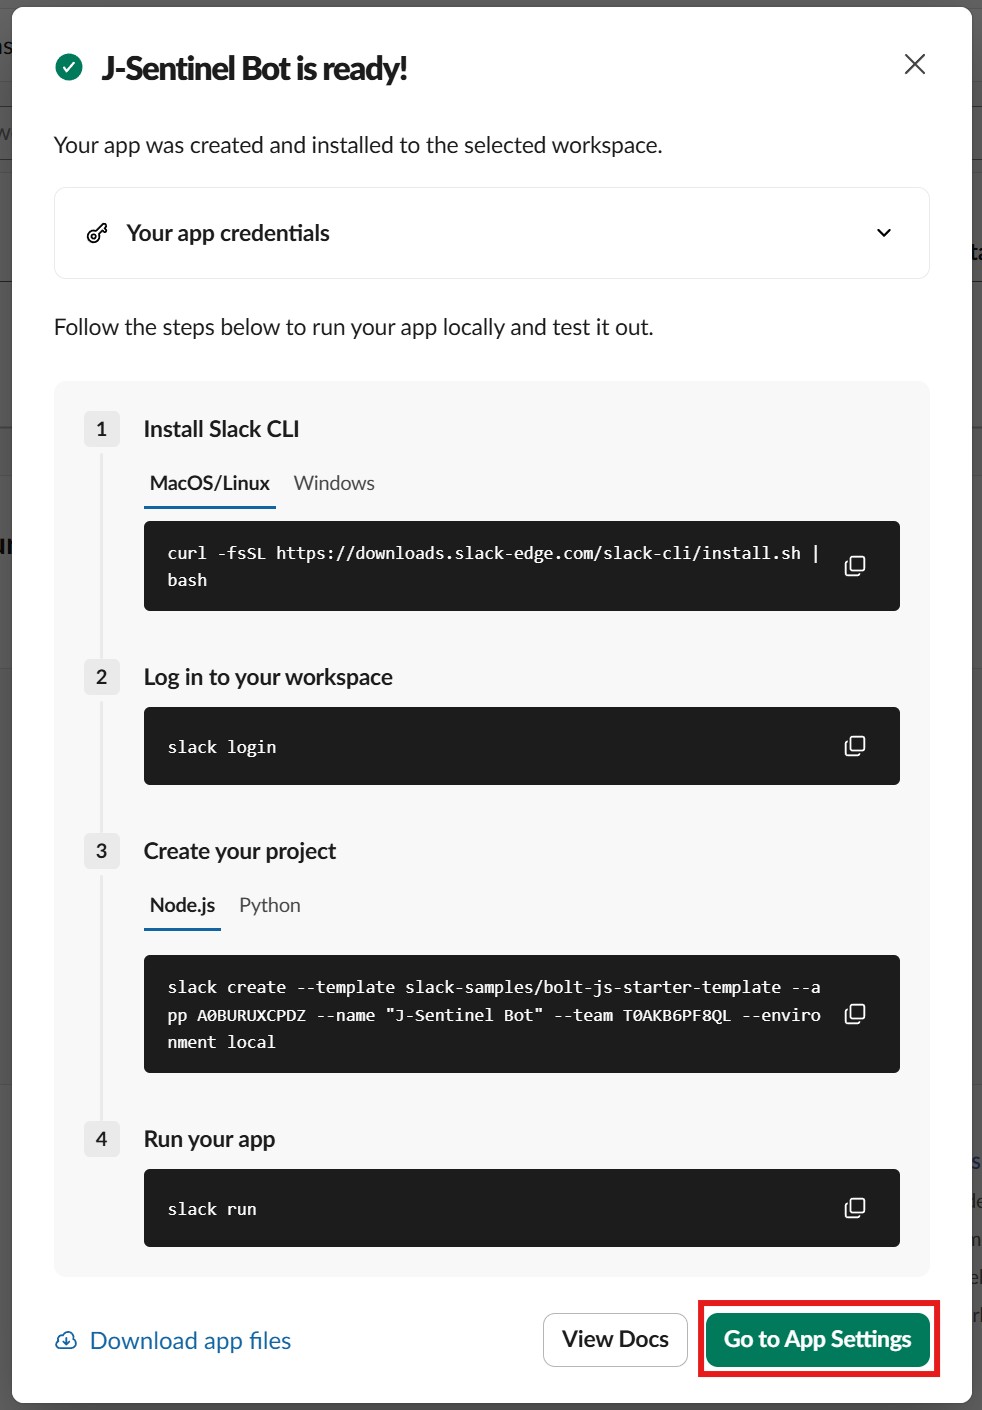Click Log in to your workspace heading

point(268,677)
